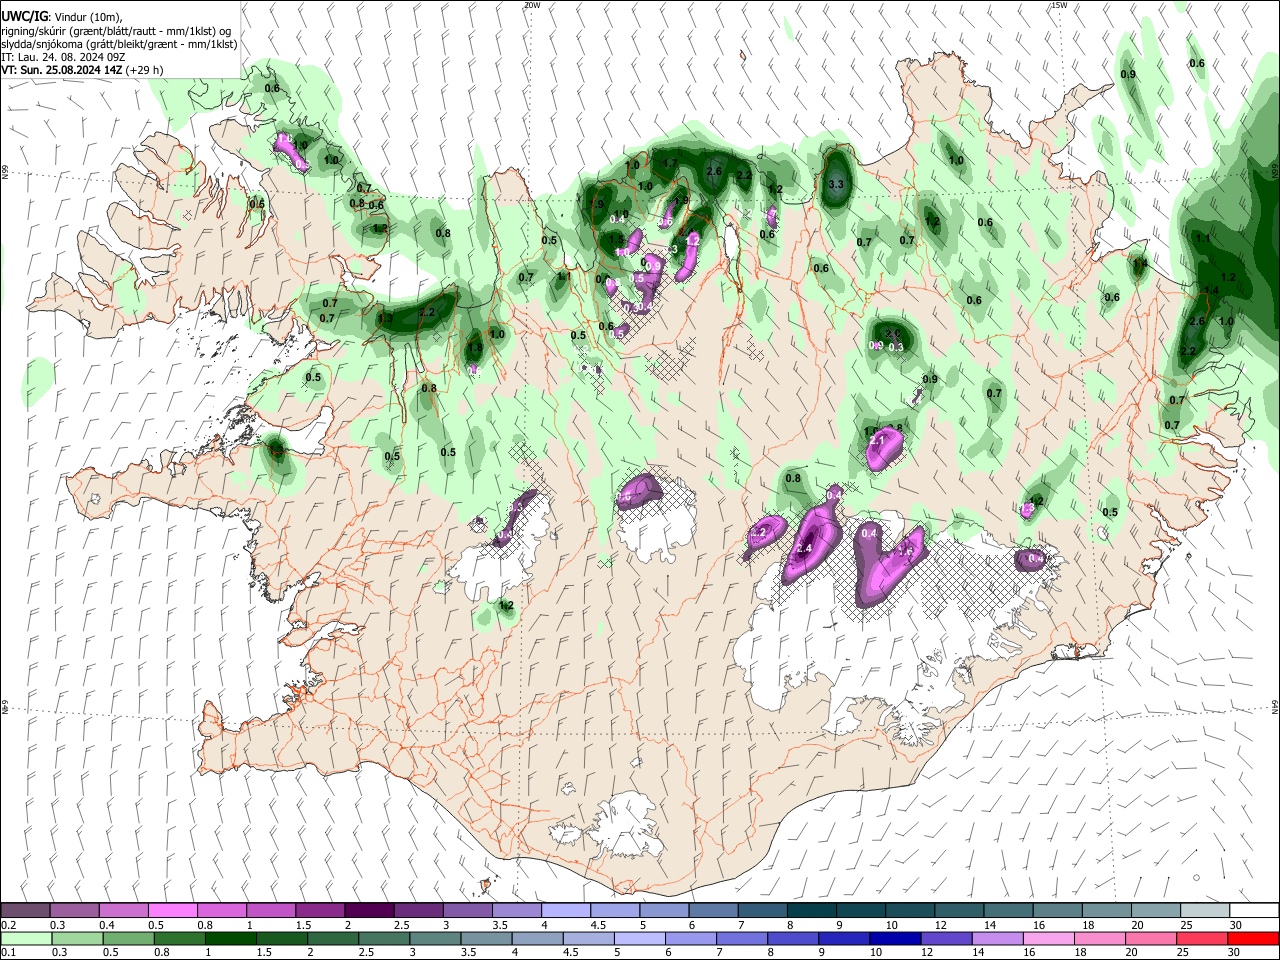Image resolution: width=1280 pixels, height=960 pixels.
Task: Click the '15W' longitude label at the top
Action: pos(1059,5)
